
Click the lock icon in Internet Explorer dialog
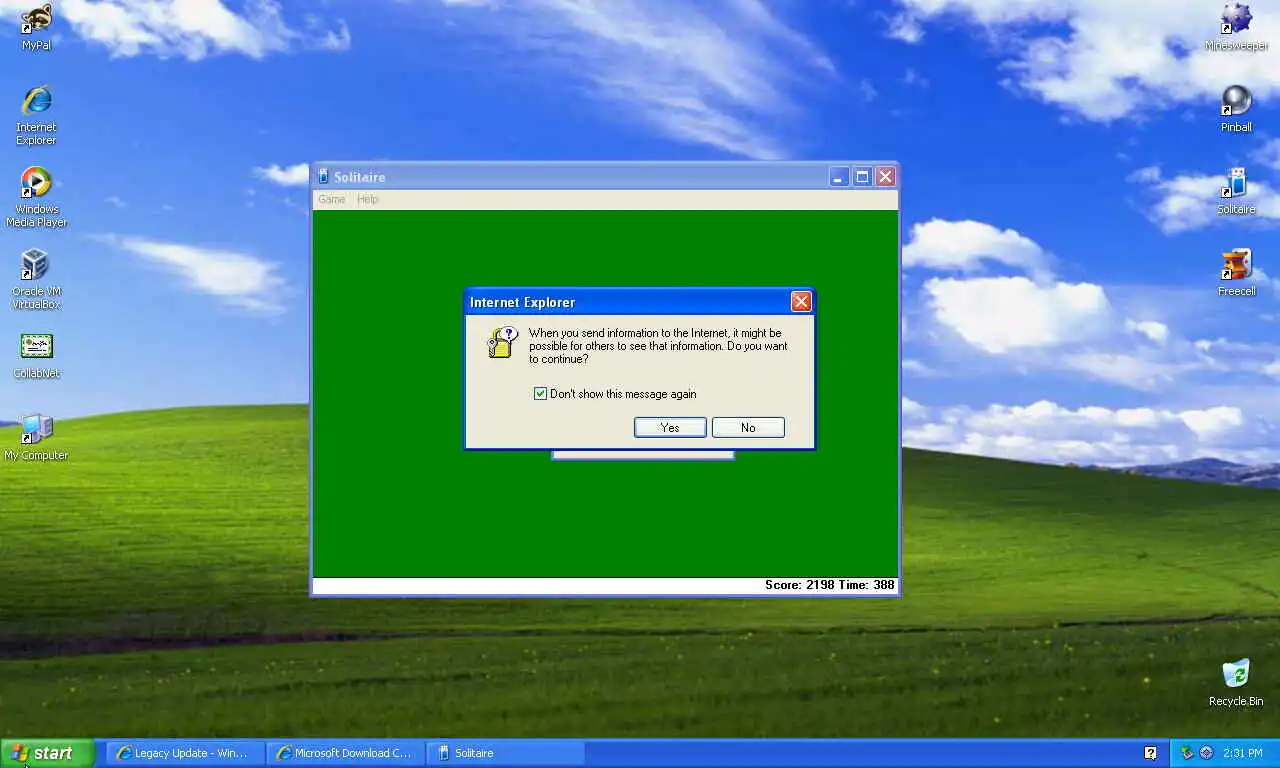[x=501, y=342]
